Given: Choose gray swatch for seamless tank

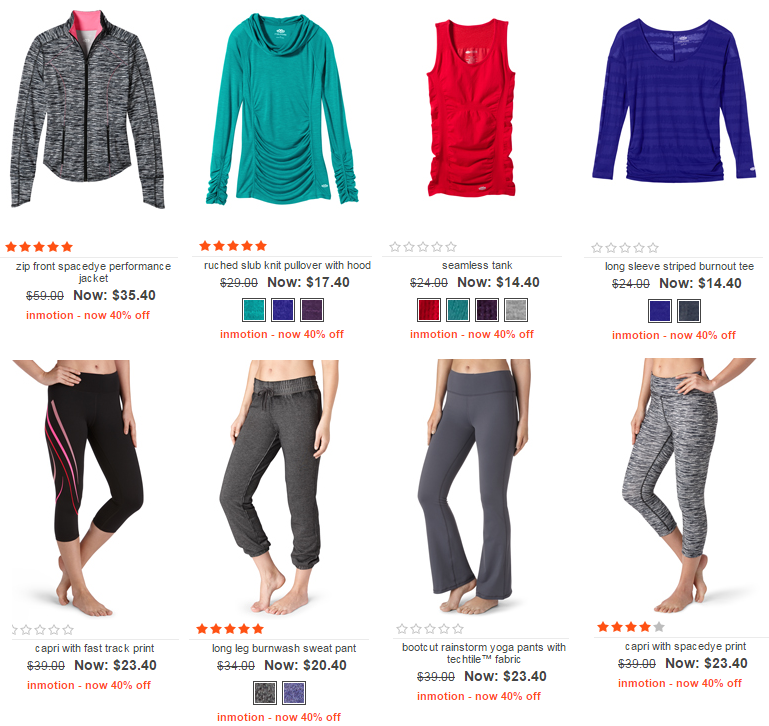Looking at the screenshot, I should click(x=516, y=310).
